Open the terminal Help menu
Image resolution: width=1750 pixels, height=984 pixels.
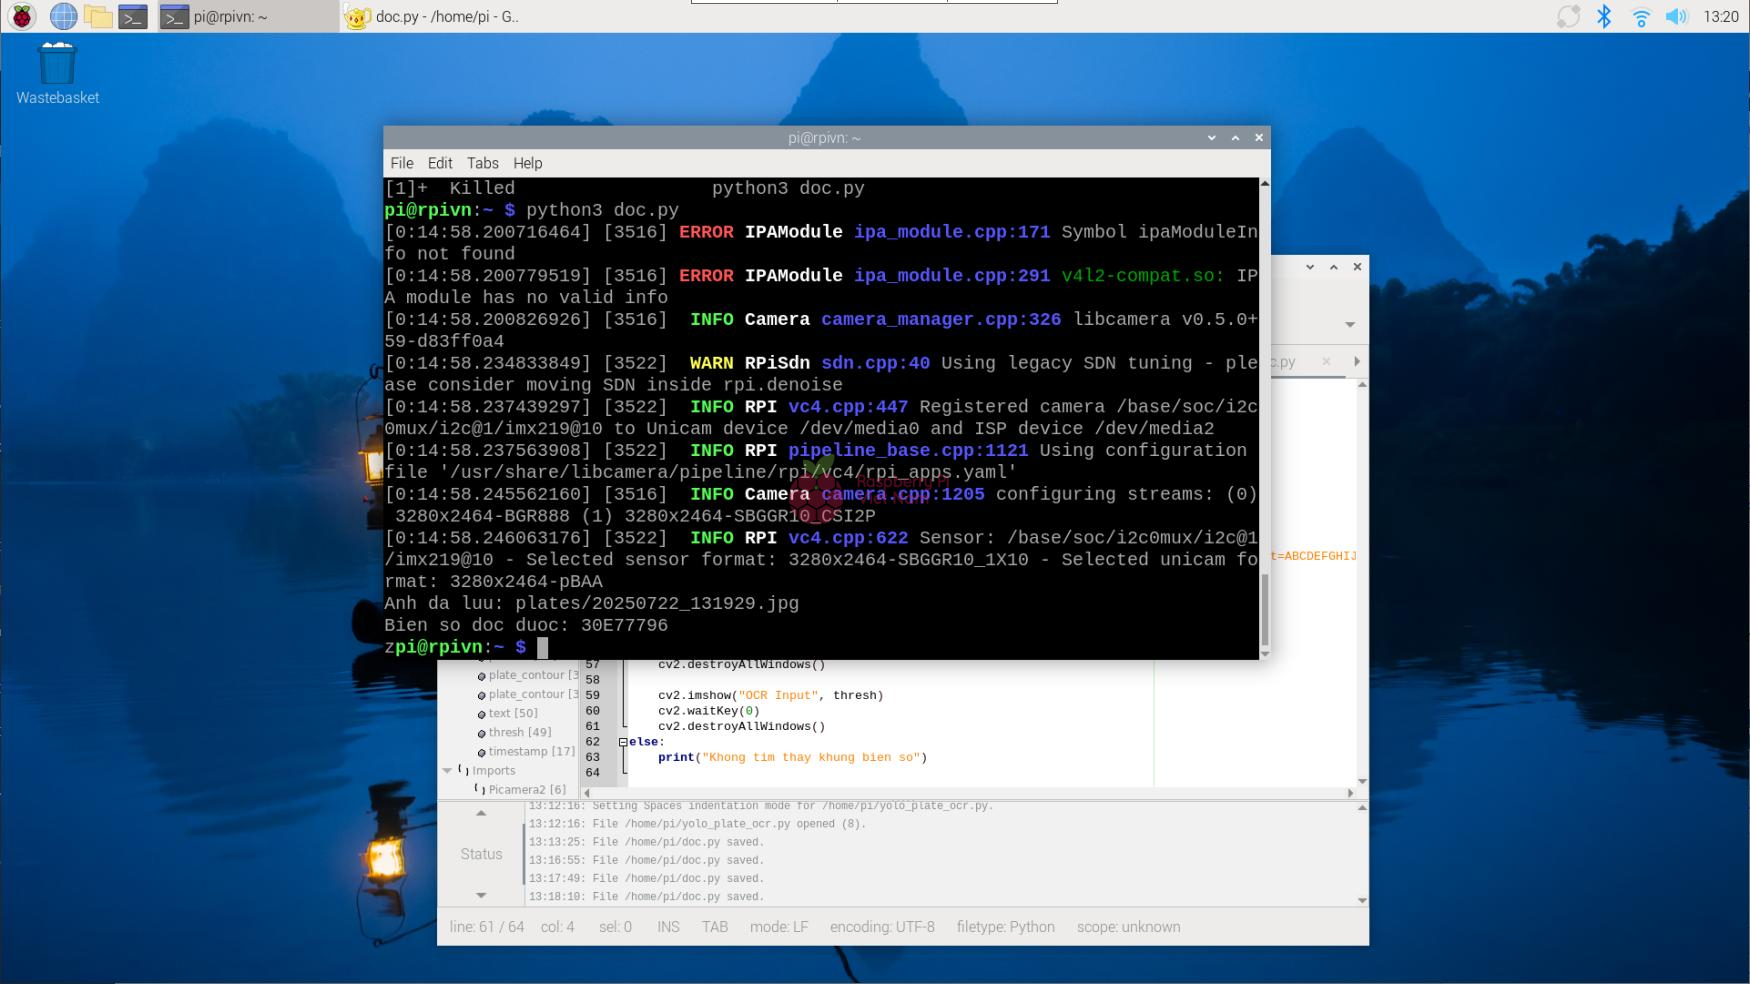(527, 163)
